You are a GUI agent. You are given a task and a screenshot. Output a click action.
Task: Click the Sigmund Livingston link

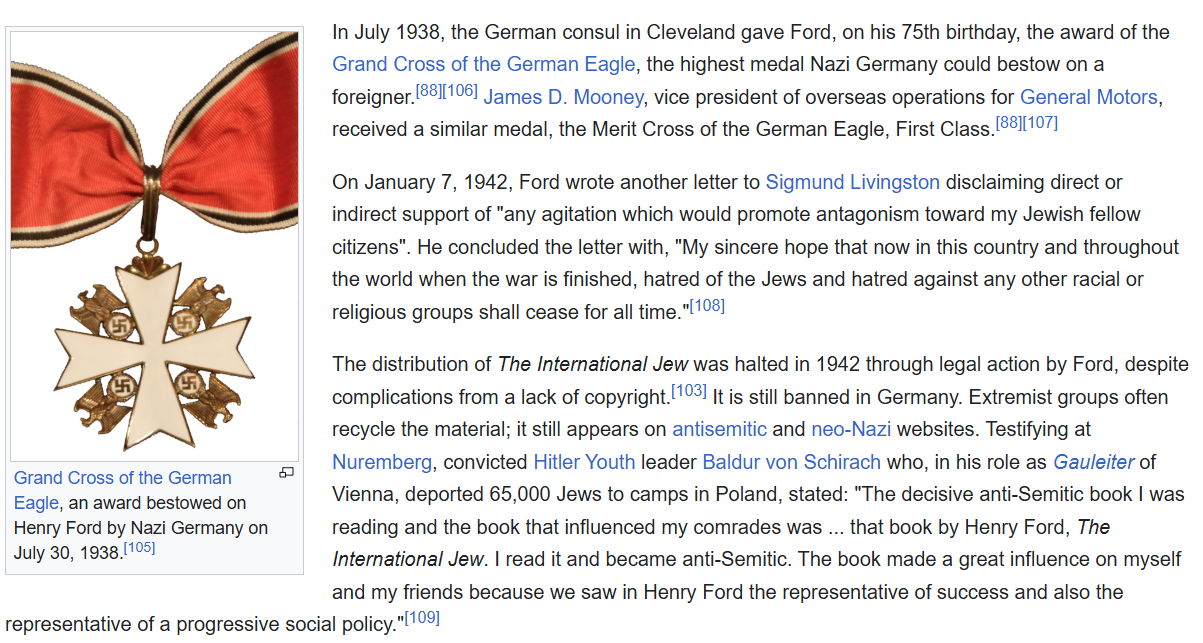pos(853,182)
